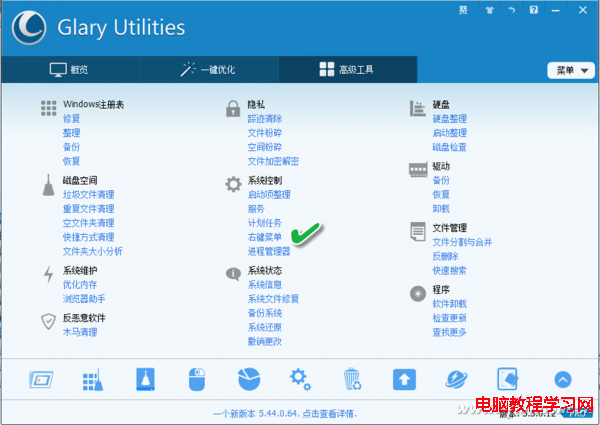
Task: Open 系统信息
Action: coord(265,285)
